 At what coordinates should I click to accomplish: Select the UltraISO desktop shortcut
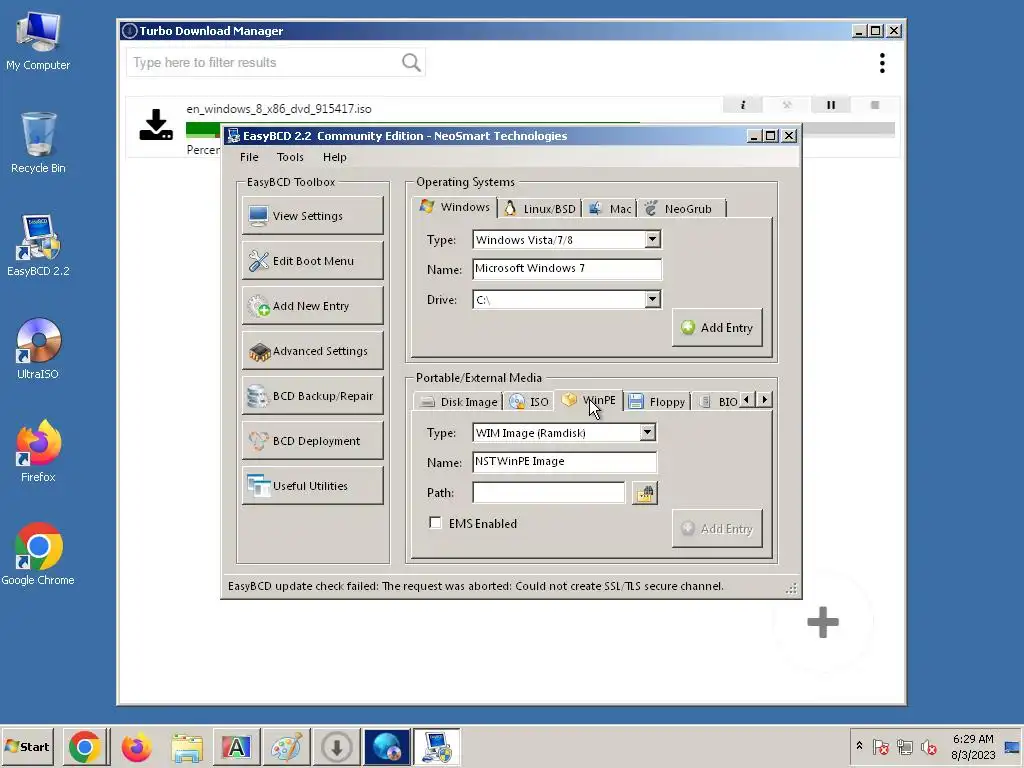38,349
